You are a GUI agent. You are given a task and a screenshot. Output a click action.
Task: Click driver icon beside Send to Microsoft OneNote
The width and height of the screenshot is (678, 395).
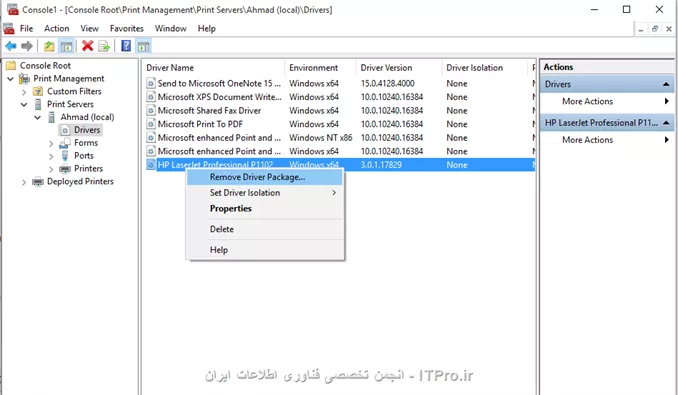point(151,83)
